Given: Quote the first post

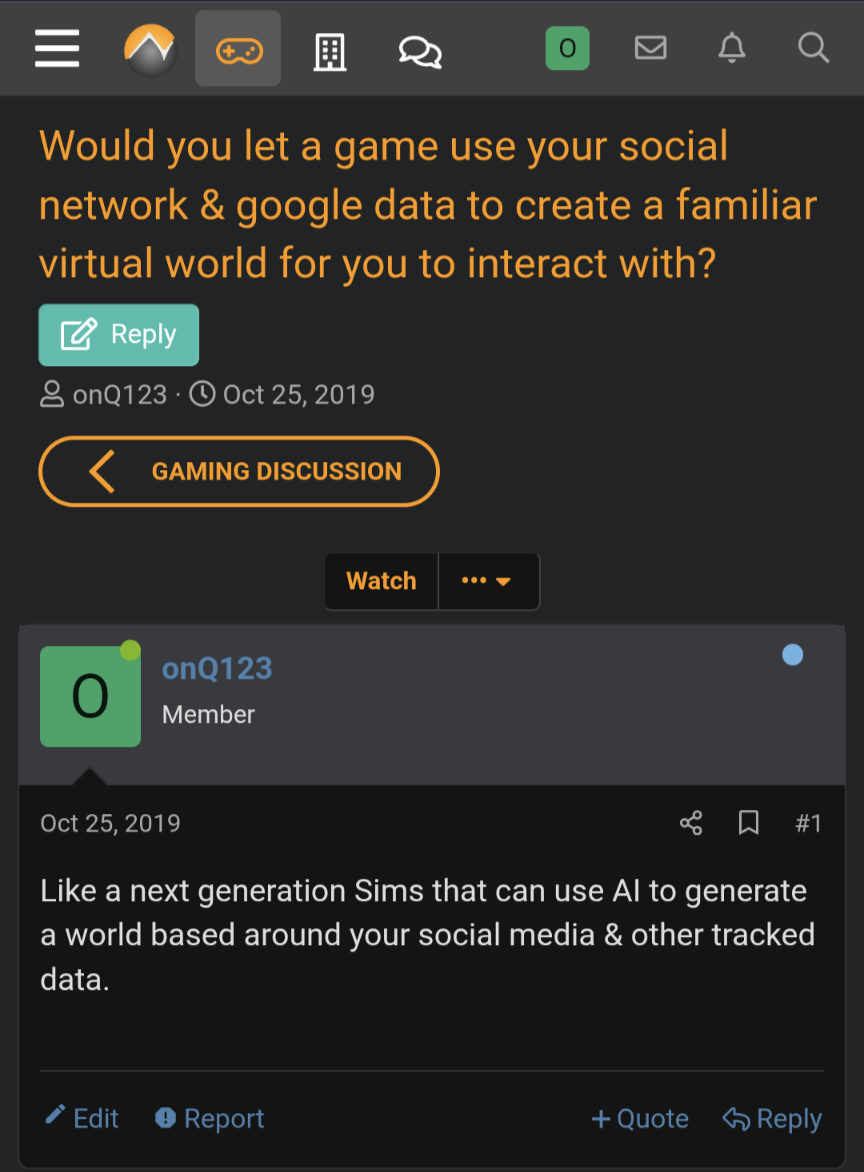Looking at the screenshot, I should point(640,1118).
